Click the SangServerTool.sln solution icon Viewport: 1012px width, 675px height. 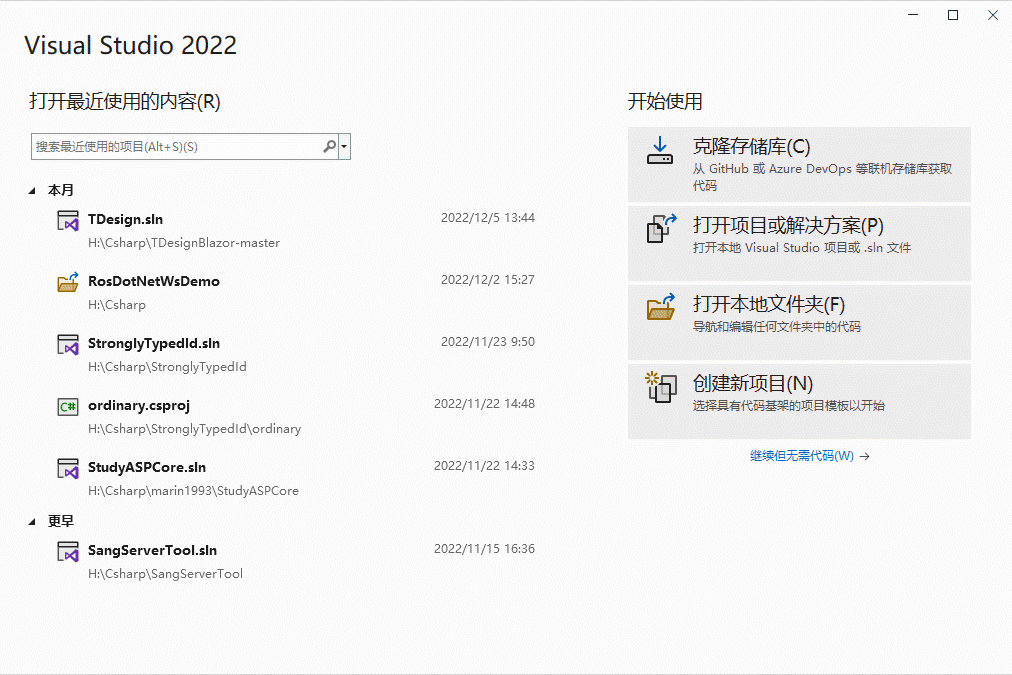(x=67, y=550)
